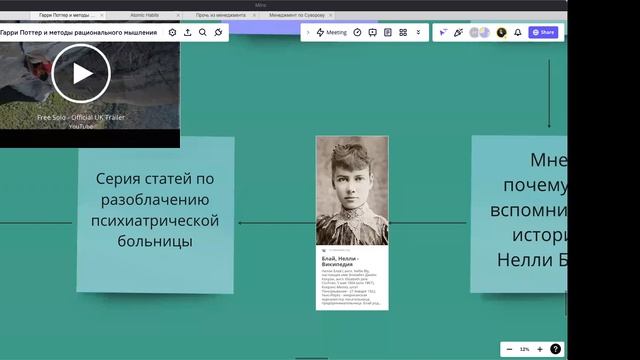Open the presentation mode icon
The image size is (640, 360).
(x=372, y=32)
